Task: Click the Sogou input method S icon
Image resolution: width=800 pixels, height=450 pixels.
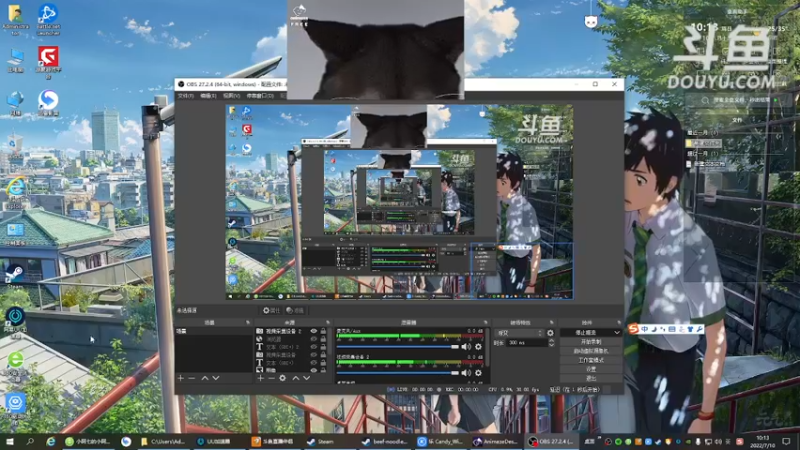Action: point(633,329)
